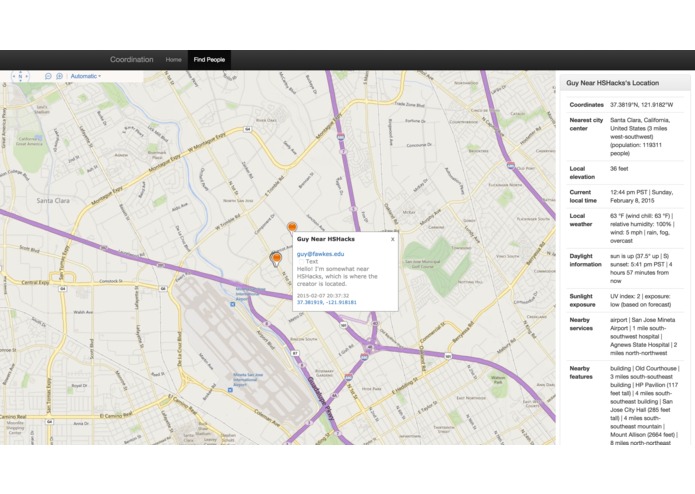The image size is (695, 494).
Task: Click the Local elevation value 36 feet
Action: [619, 169]
